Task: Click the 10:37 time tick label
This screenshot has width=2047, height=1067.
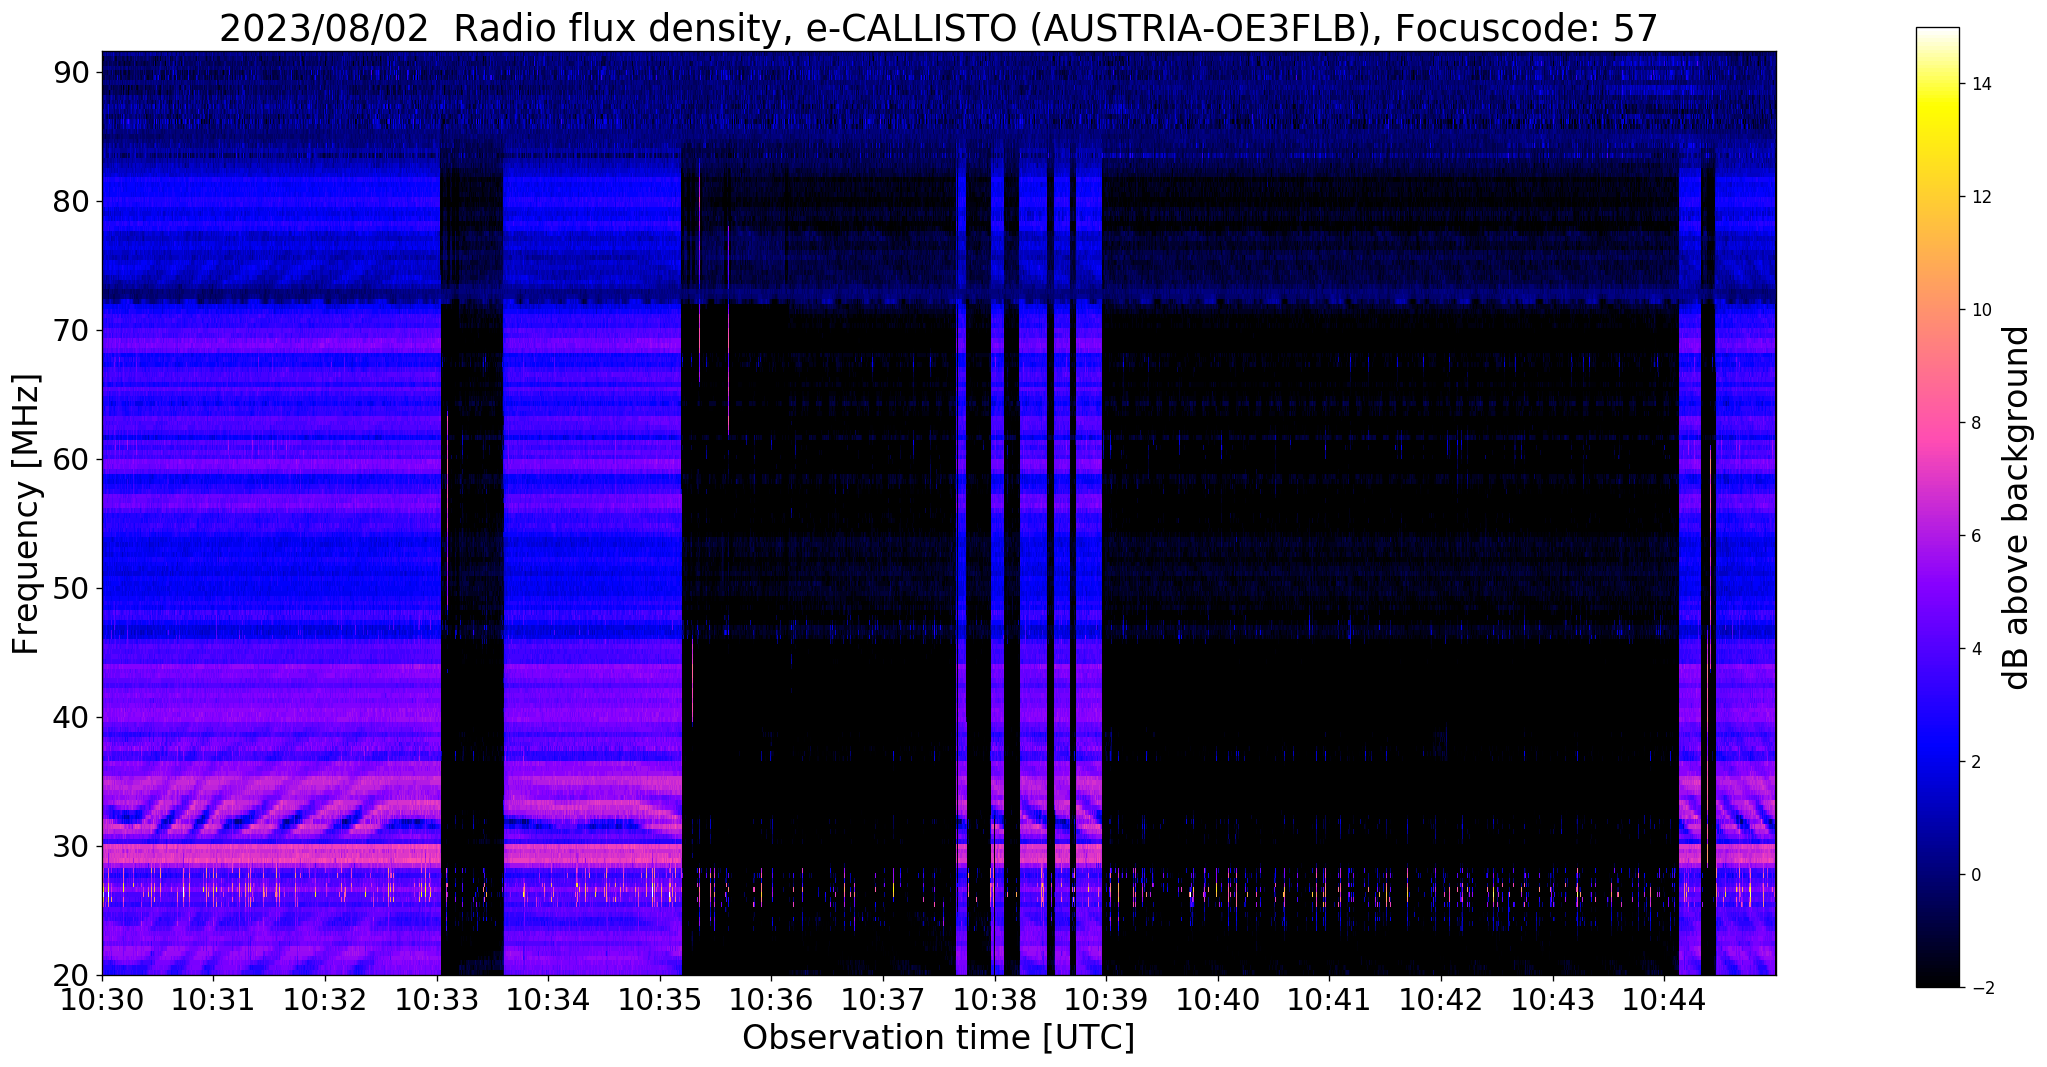Action: (x=883, y=999)
